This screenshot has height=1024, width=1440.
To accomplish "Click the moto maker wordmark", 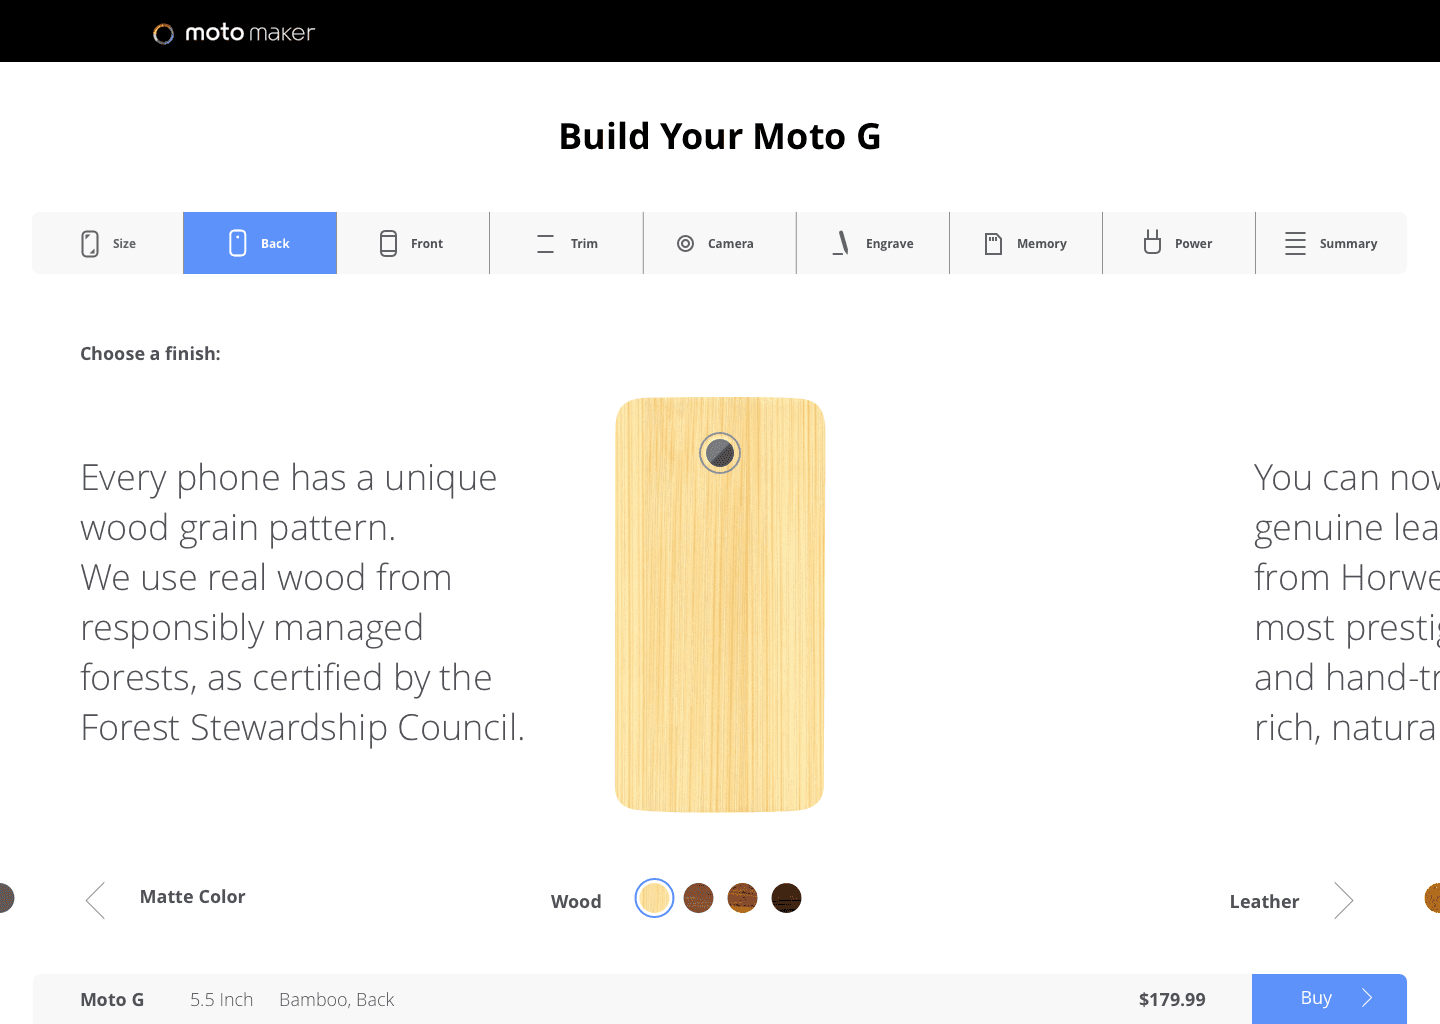I will coord(250,33).
